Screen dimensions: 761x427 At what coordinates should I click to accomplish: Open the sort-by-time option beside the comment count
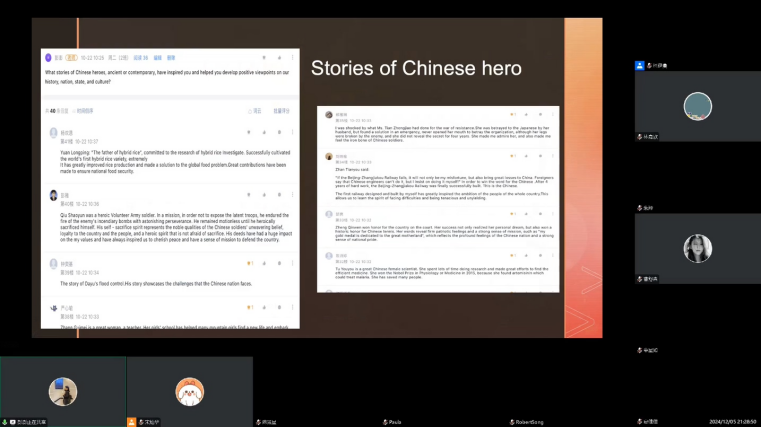[x=85, y=110]
